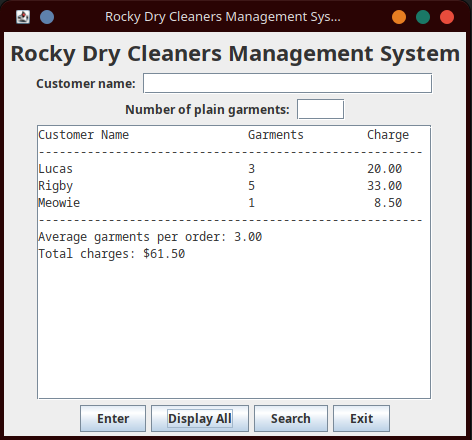Click the Garments column header
This screenshot has height=440, width=472.
pos(276,135)
